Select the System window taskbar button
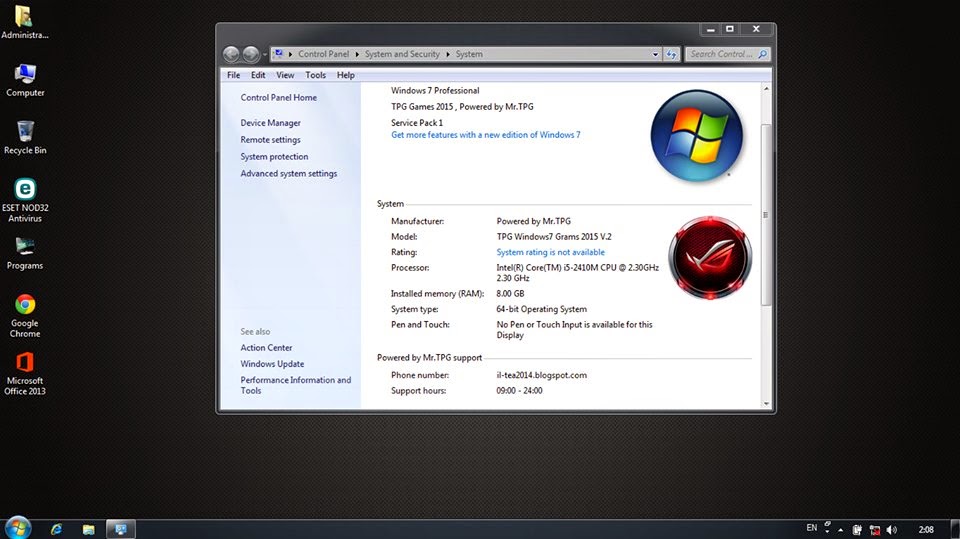The width and height of the screenshot is (960, 539). tap(121, 529)
